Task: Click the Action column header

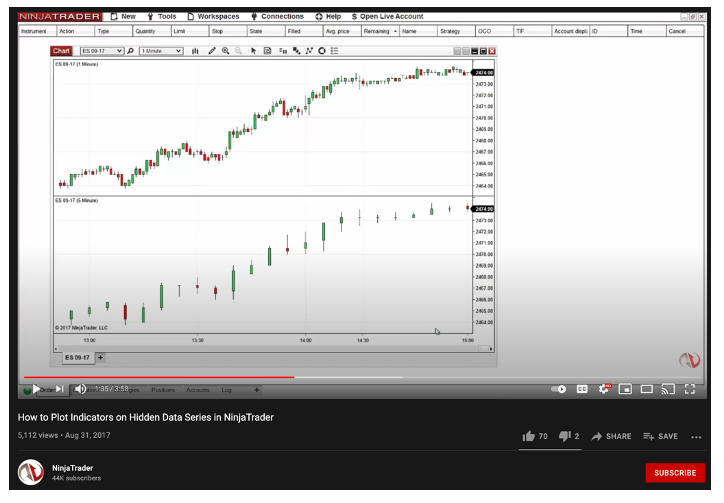Action: [x=75, y=31]
